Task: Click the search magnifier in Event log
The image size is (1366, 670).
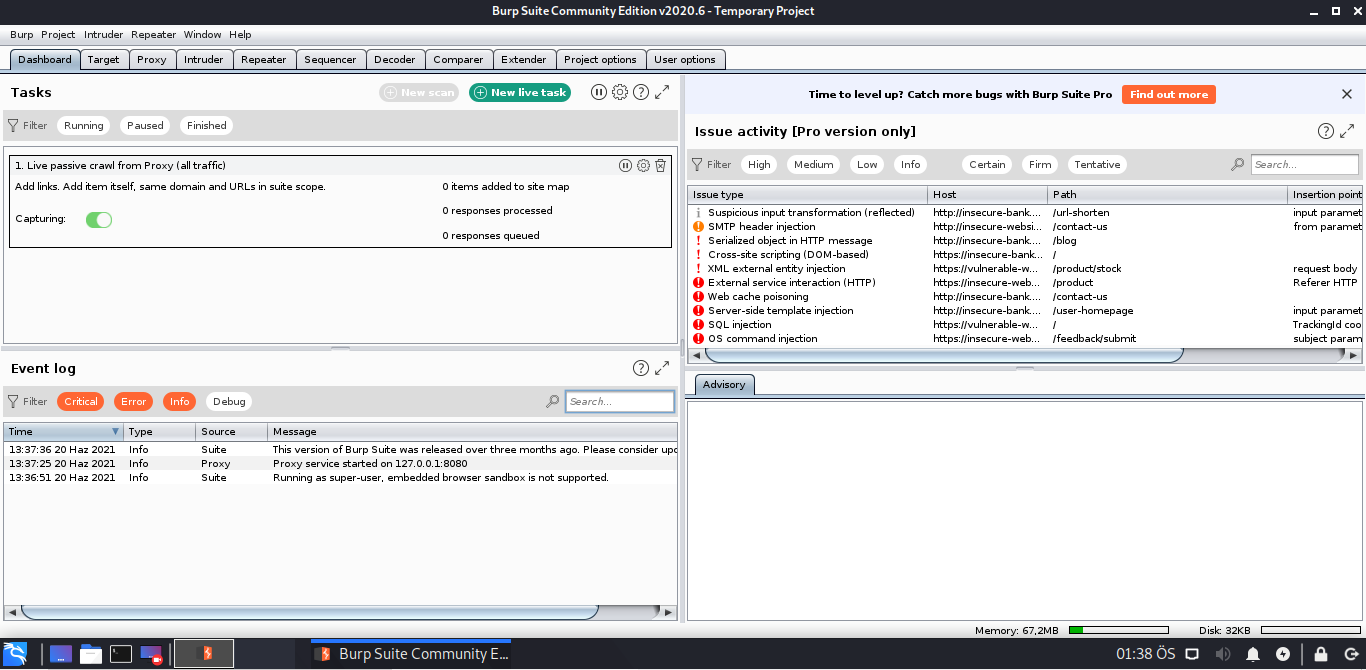Action: click(553, 402)
